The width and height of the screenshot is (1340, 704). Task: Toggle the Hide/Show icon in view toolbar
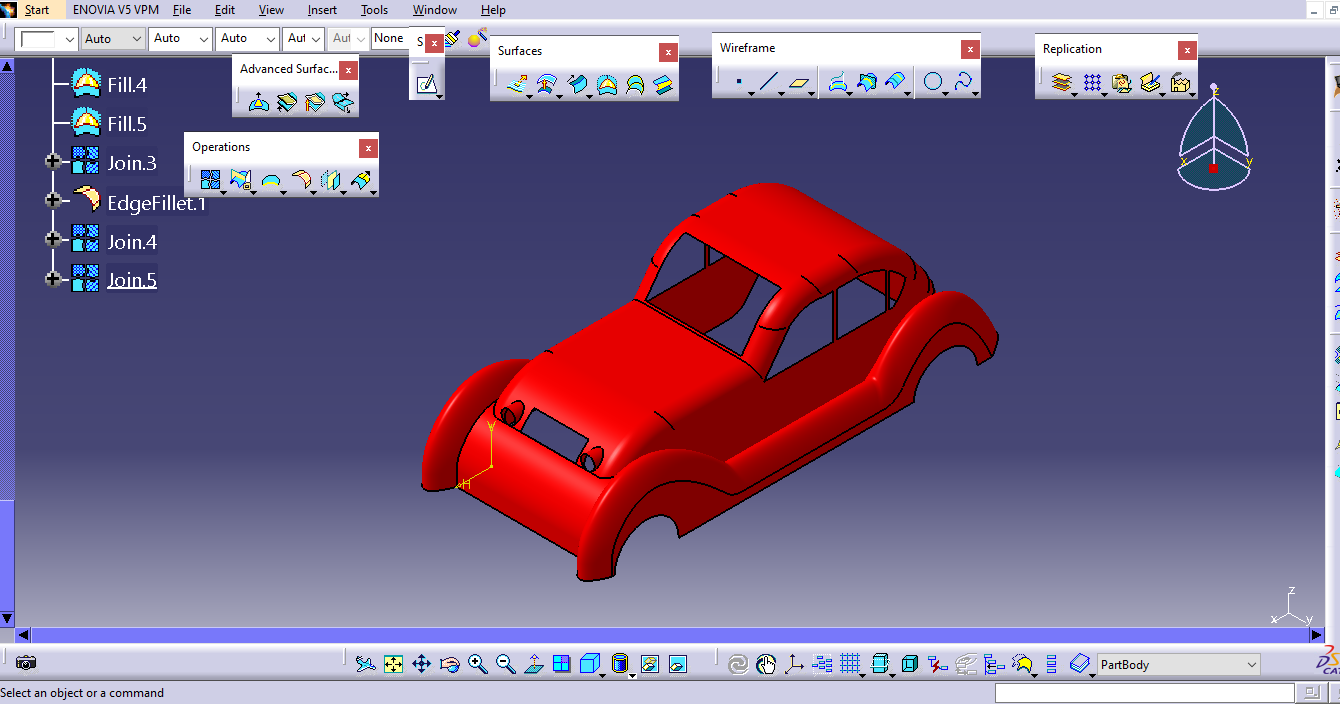point(649,663)
